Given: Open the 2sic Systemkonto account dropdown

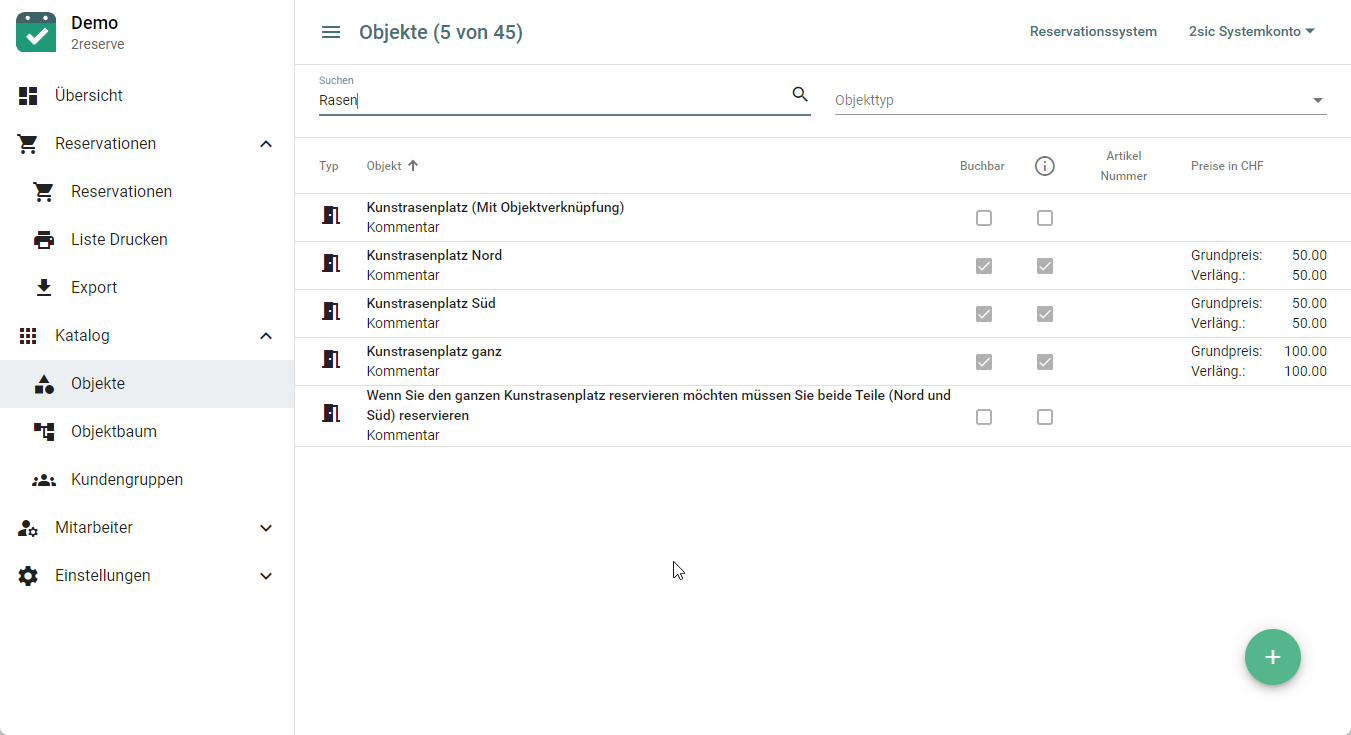Looking at the screenshot, I should tap(1251, 32).
